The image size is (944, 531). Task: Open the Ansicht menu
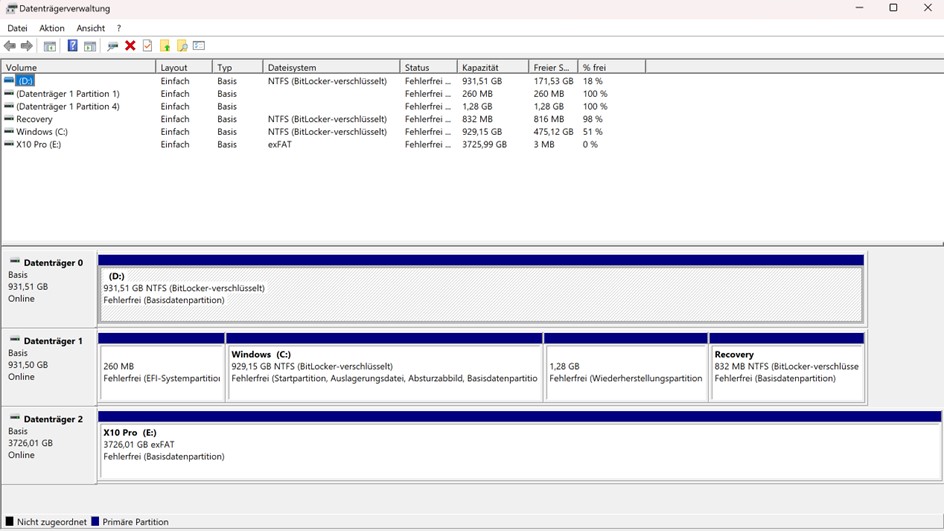pos(91,28)
